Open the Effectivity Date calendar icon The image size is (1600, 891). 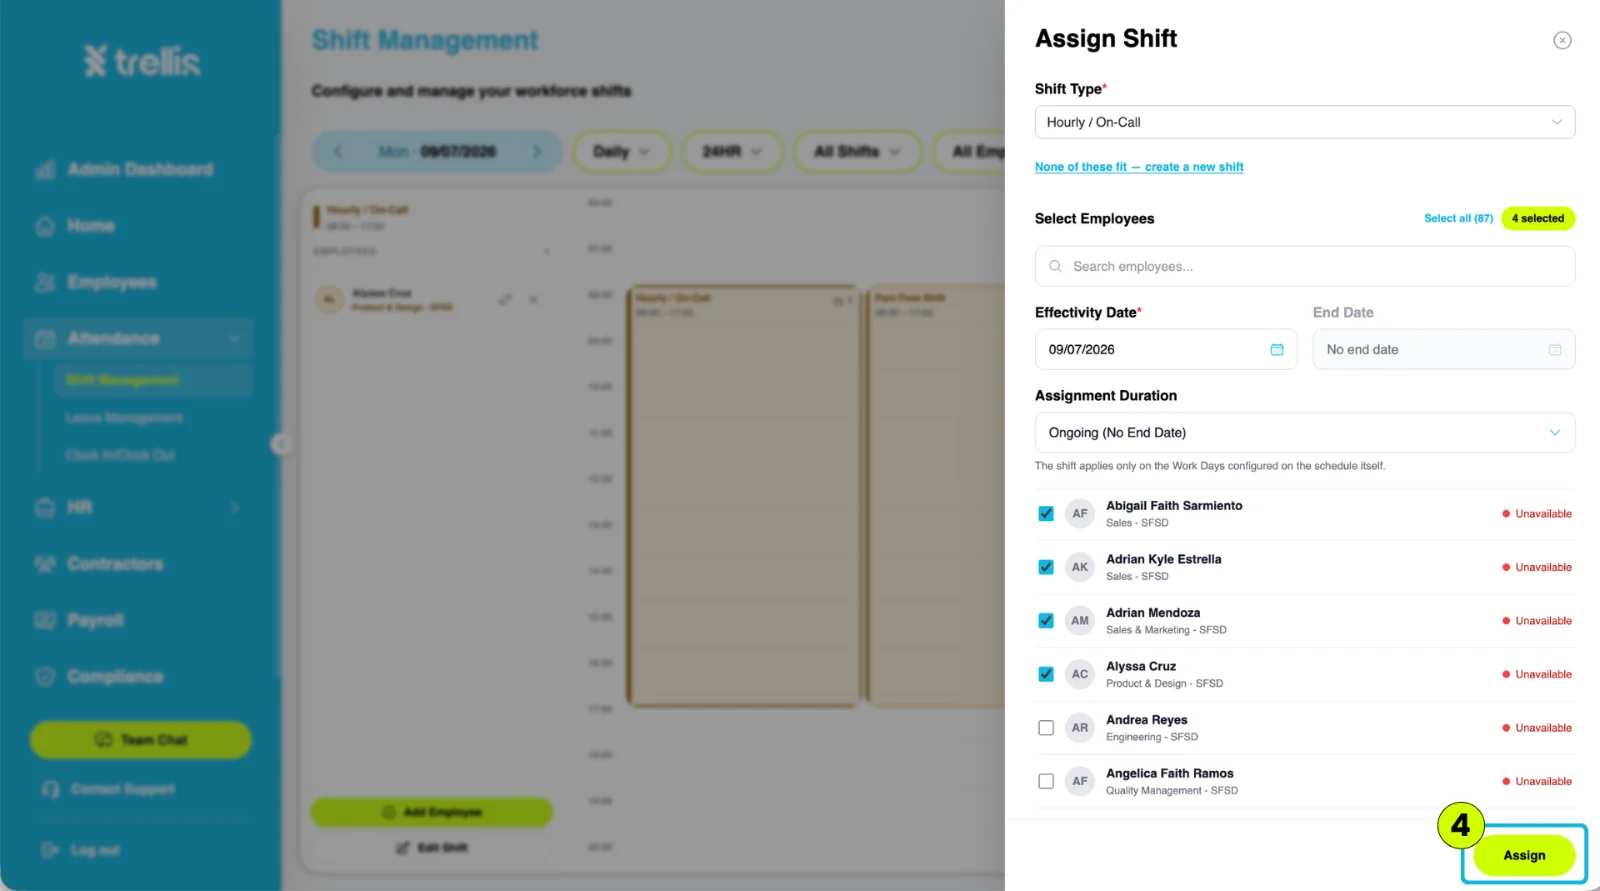click(1277, 350)
